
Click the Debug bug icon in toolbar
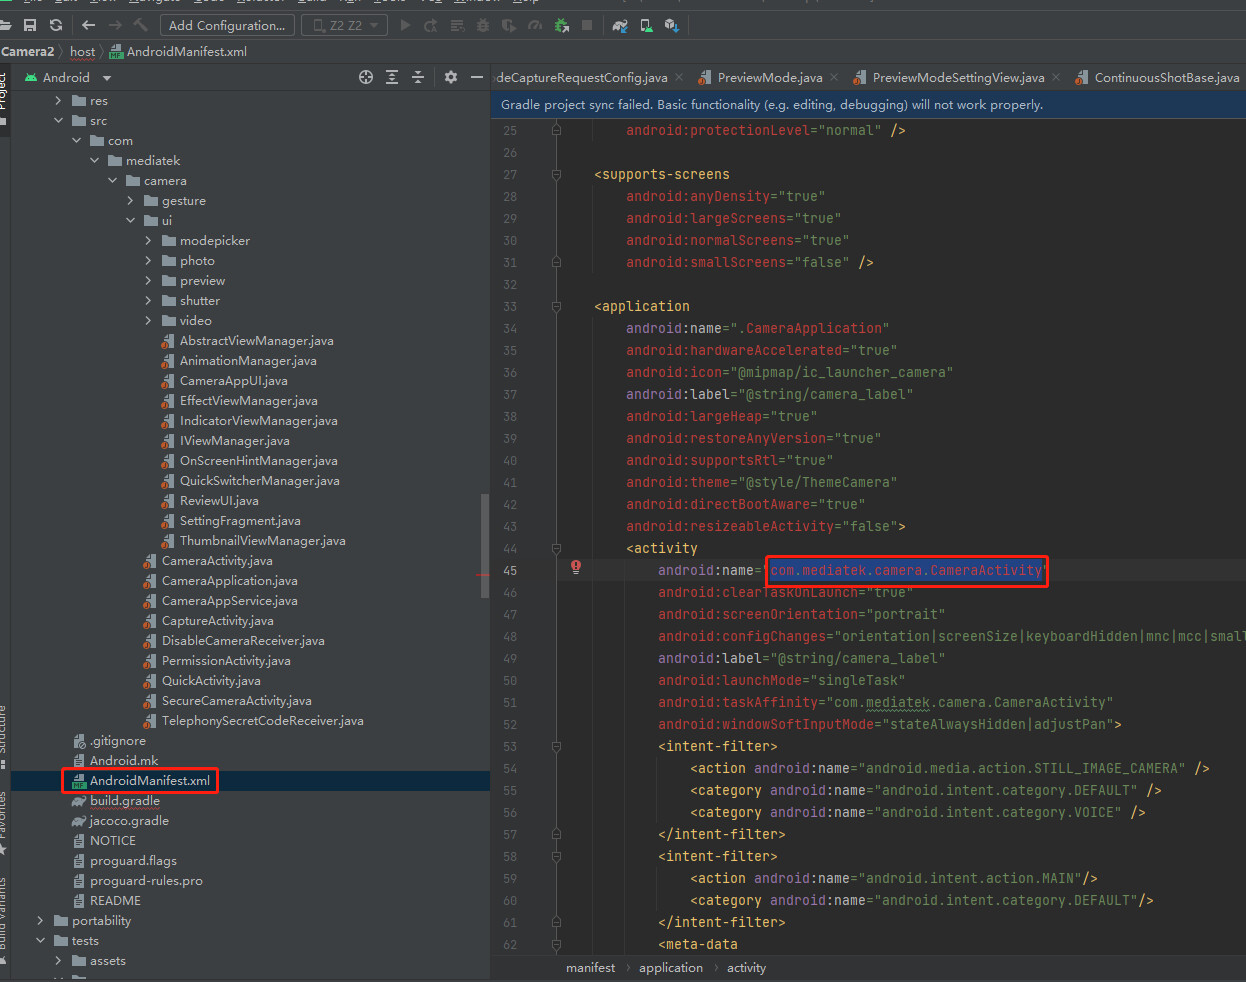click(483, 25)
